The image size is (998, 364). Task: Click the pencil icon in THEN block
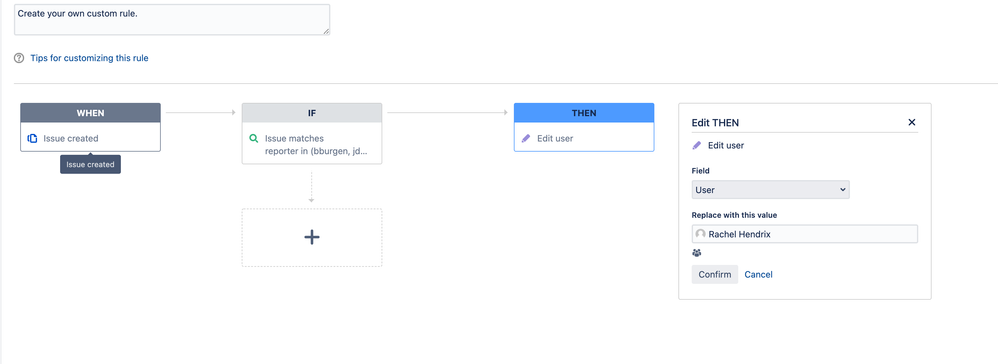(x=526, y=138)
